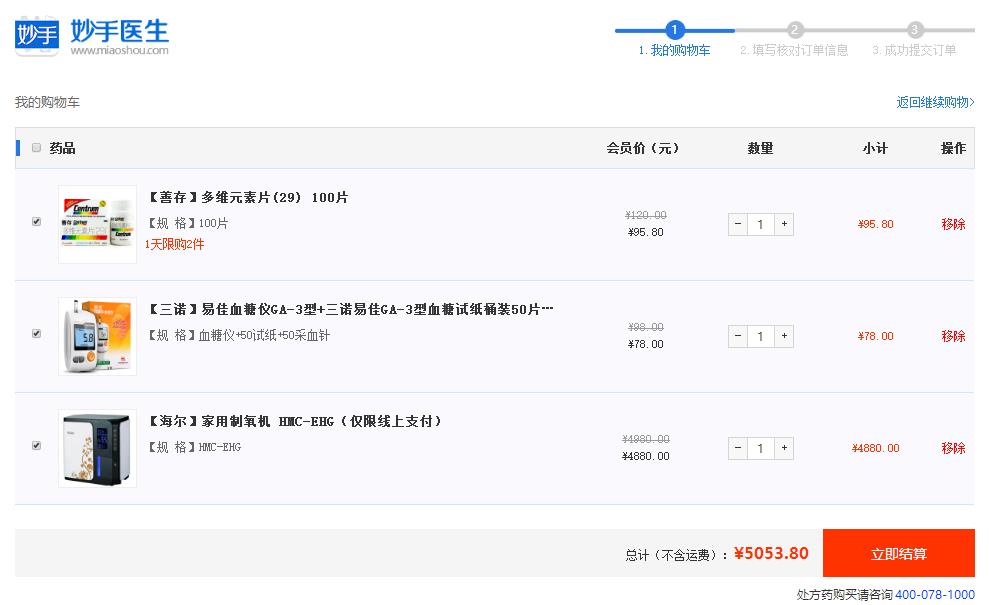Click quantity field for 海尔 制氧机
Viewport: 990px width, 605px height.
[x=761, y=448]
